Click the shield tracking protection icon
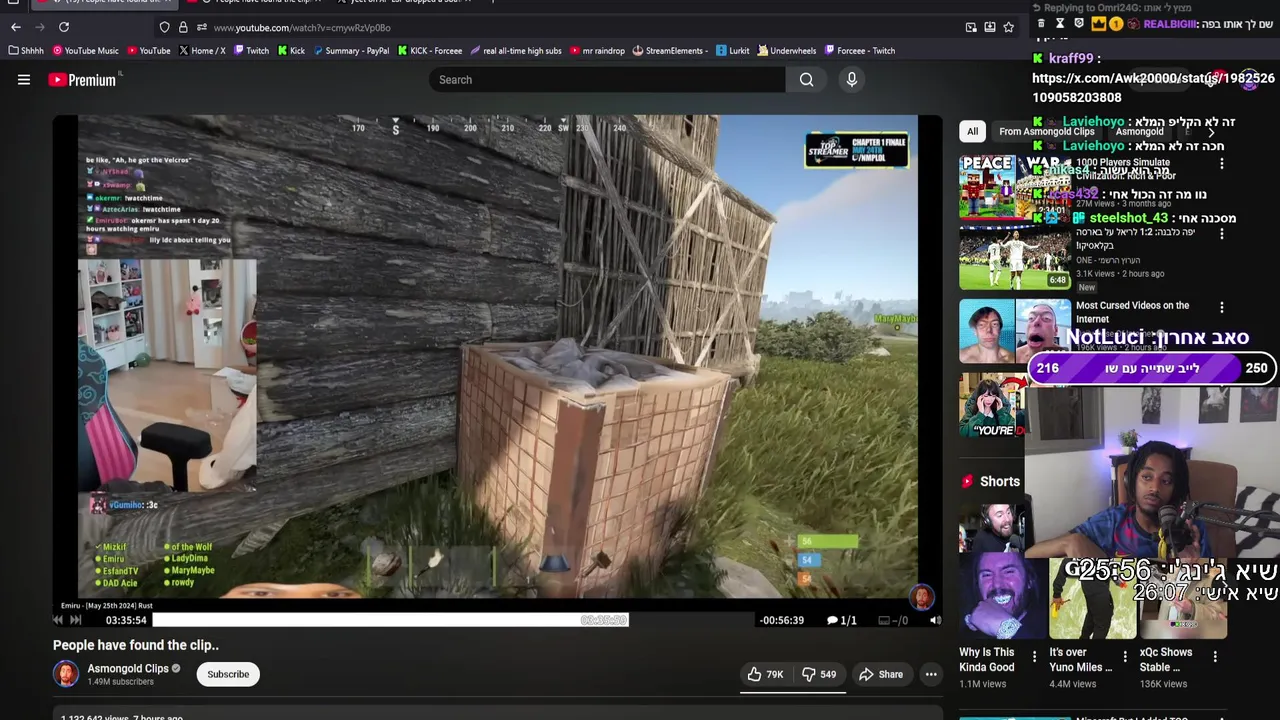 click(x=165, y=27)
